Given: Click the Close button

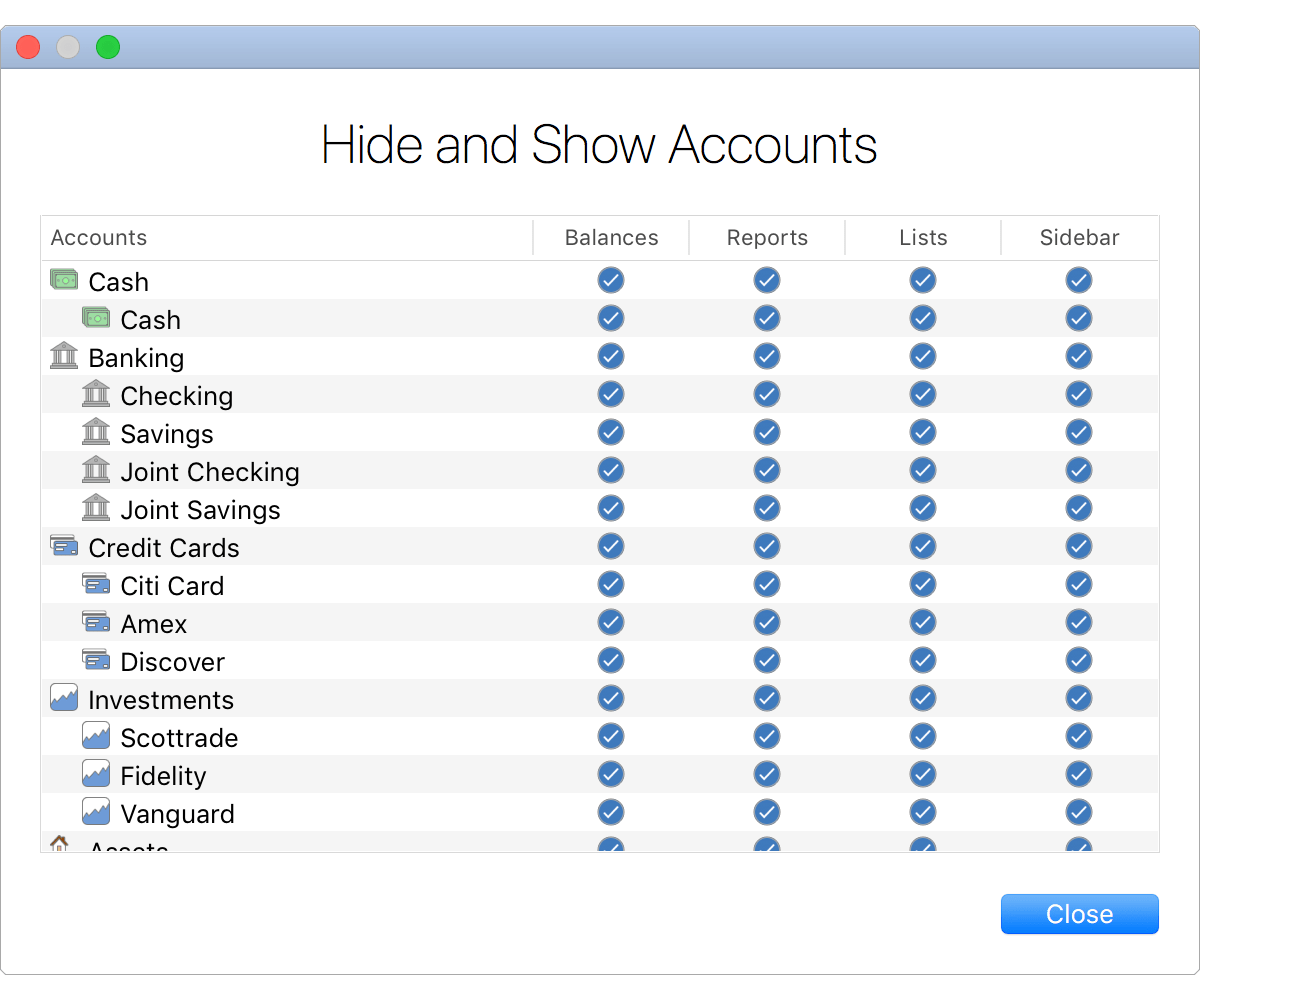Looking at the screenshot, I should point(1079,913).
